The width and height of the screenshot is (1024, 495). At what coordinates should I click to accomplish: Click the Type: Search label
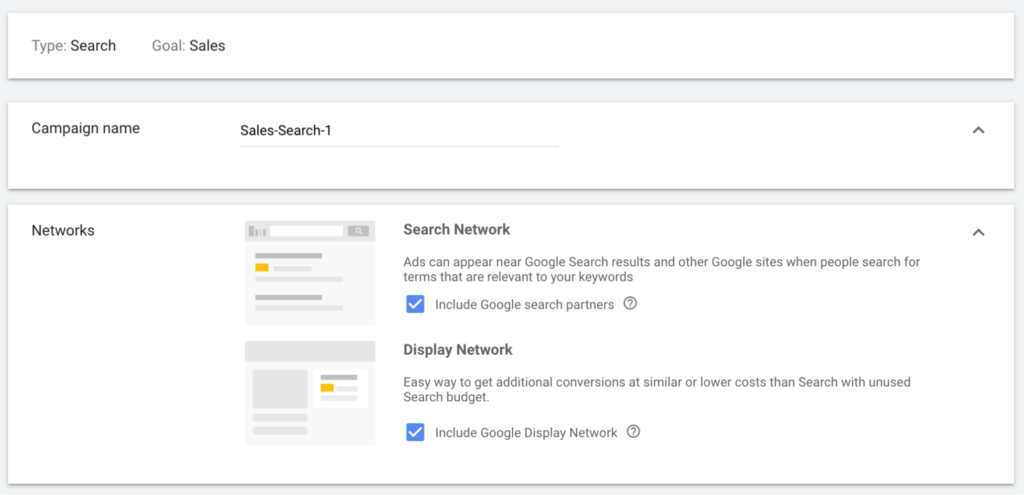coord(74,46)
